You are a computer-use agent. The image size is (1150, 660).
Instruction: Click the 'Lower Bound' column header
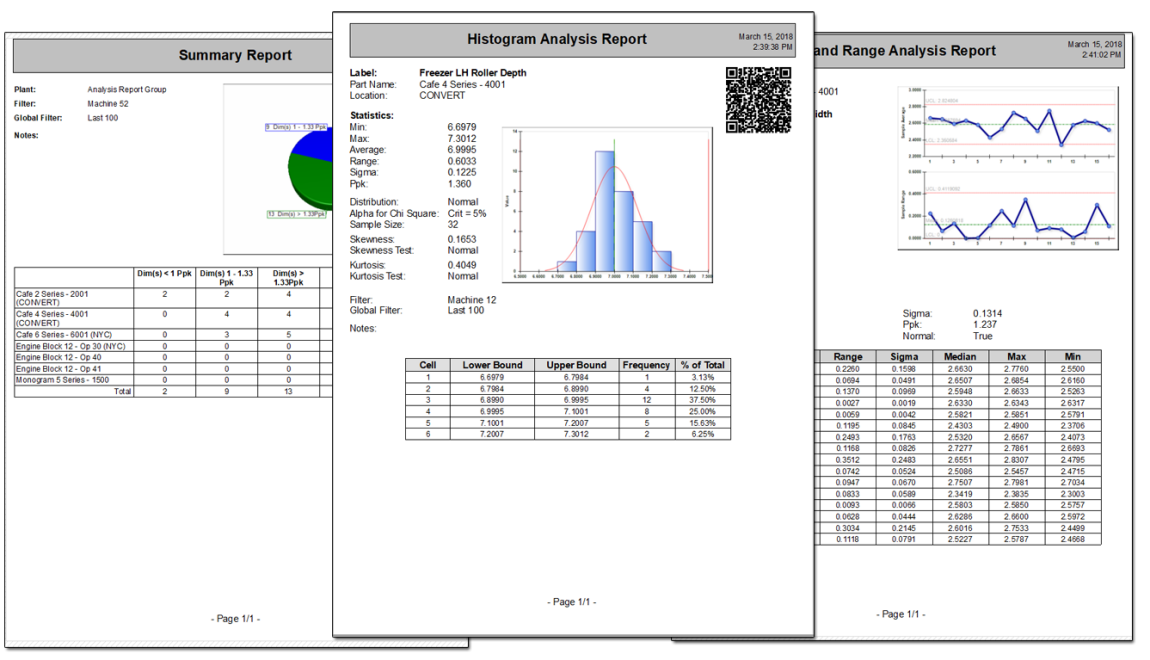[x=492, y=365]
